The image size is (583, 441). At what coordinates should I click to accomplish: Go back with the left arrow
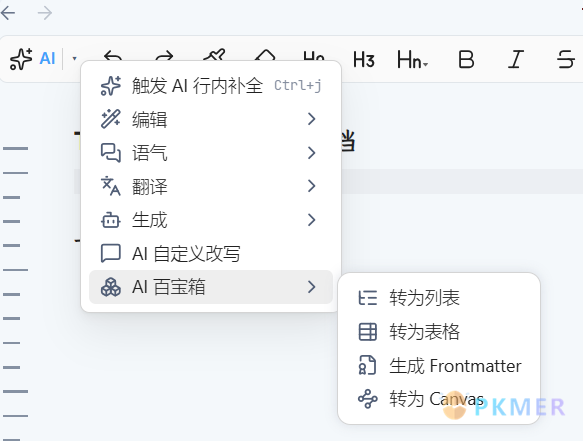(8, 13)
